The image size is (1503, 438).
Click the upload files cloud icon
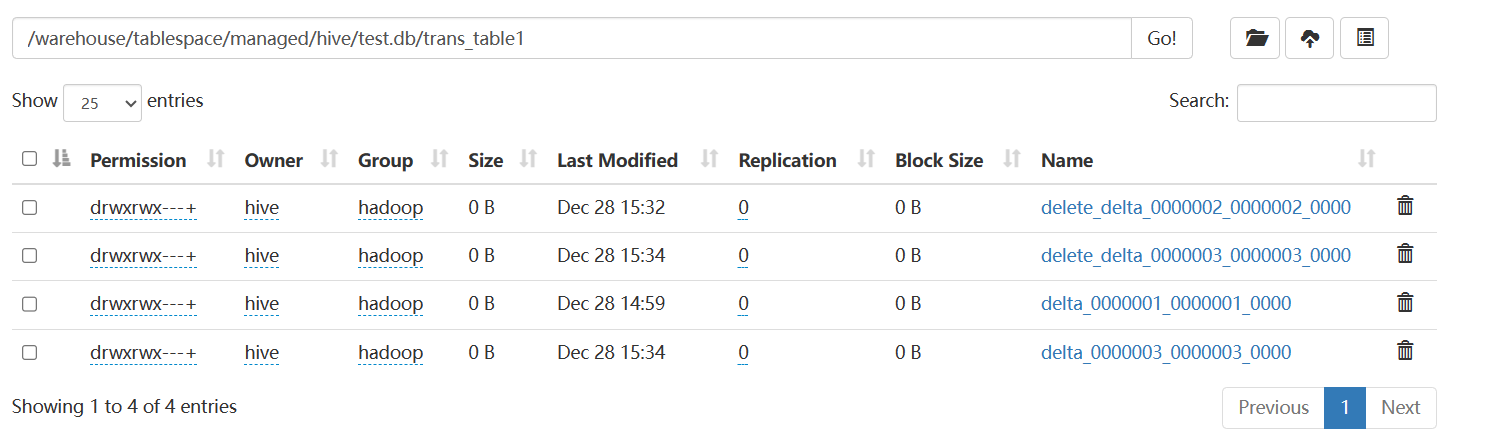click(x=1309, y=38)
